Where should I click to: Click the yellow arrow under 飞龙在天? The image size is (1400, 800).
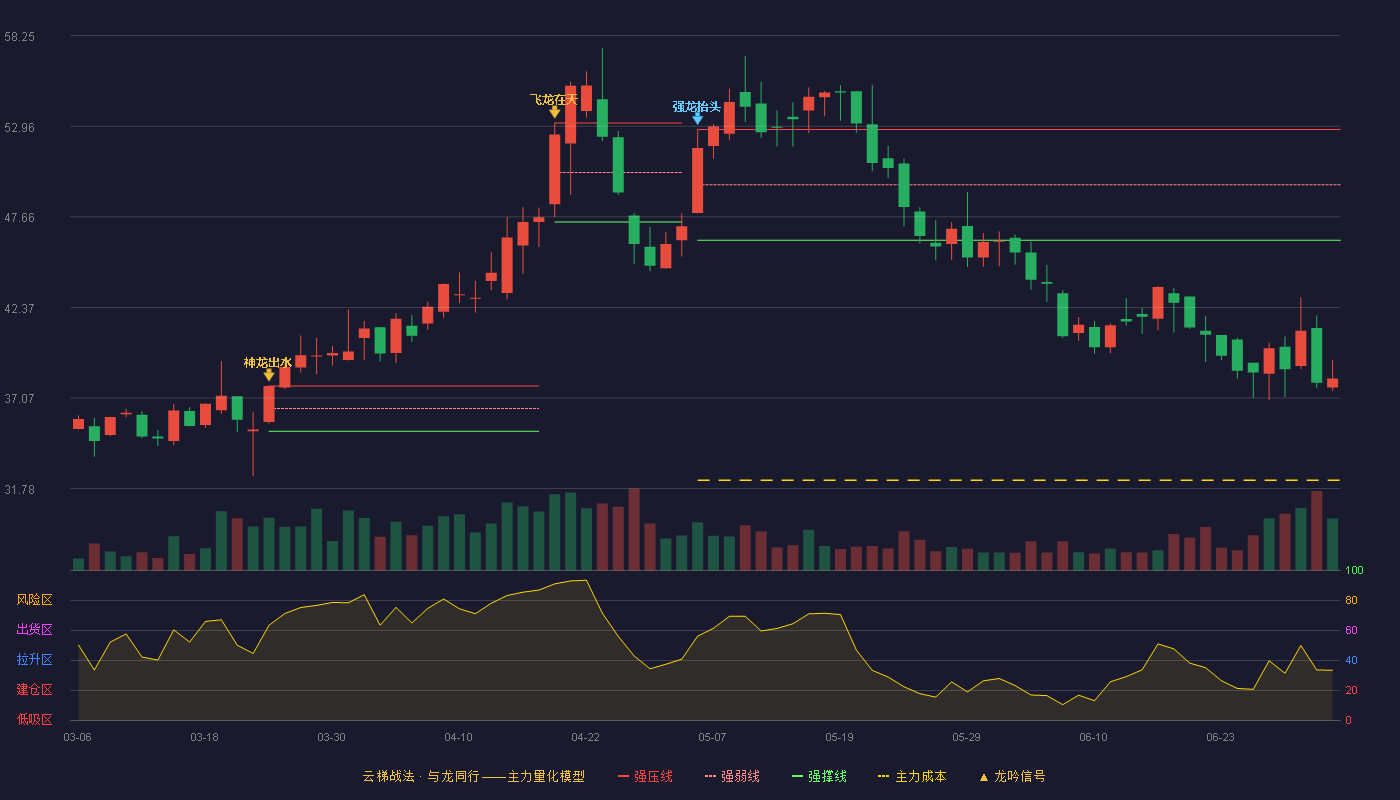[x=554, y=112]
